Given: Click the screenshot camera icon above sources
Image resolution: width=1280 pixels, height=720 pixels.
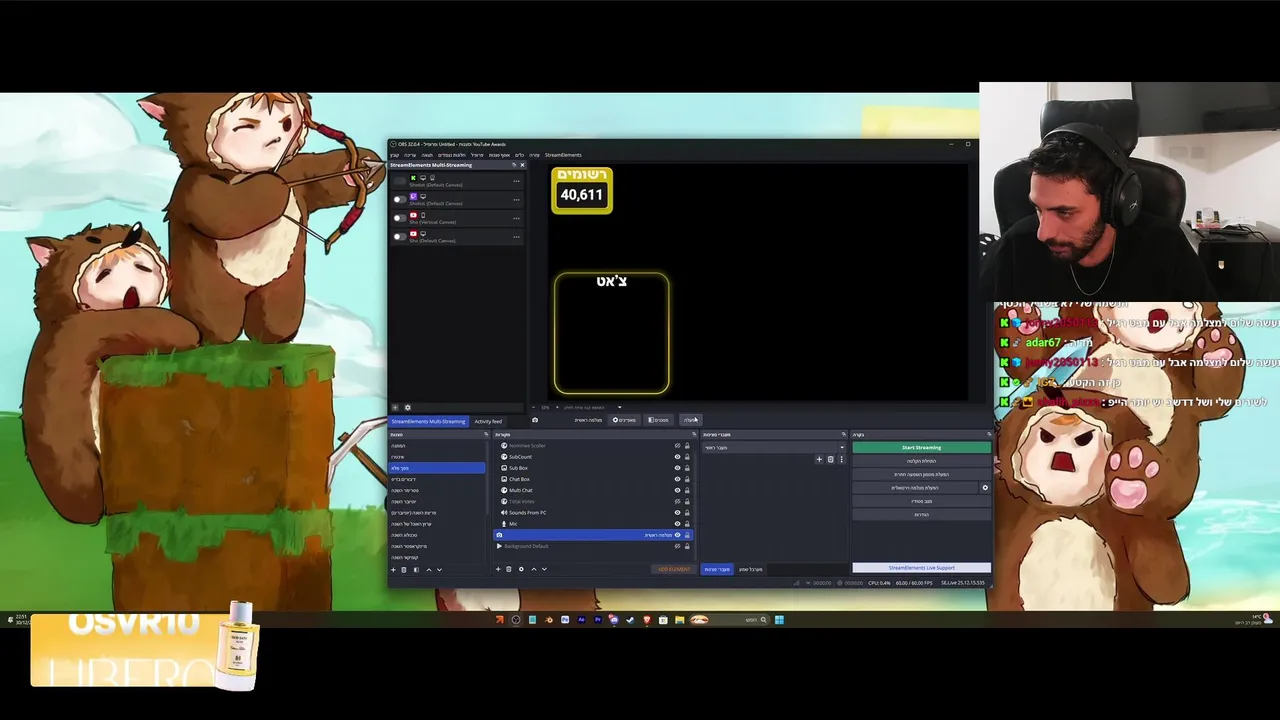Looking at the screenshot, I should [535, 420].
